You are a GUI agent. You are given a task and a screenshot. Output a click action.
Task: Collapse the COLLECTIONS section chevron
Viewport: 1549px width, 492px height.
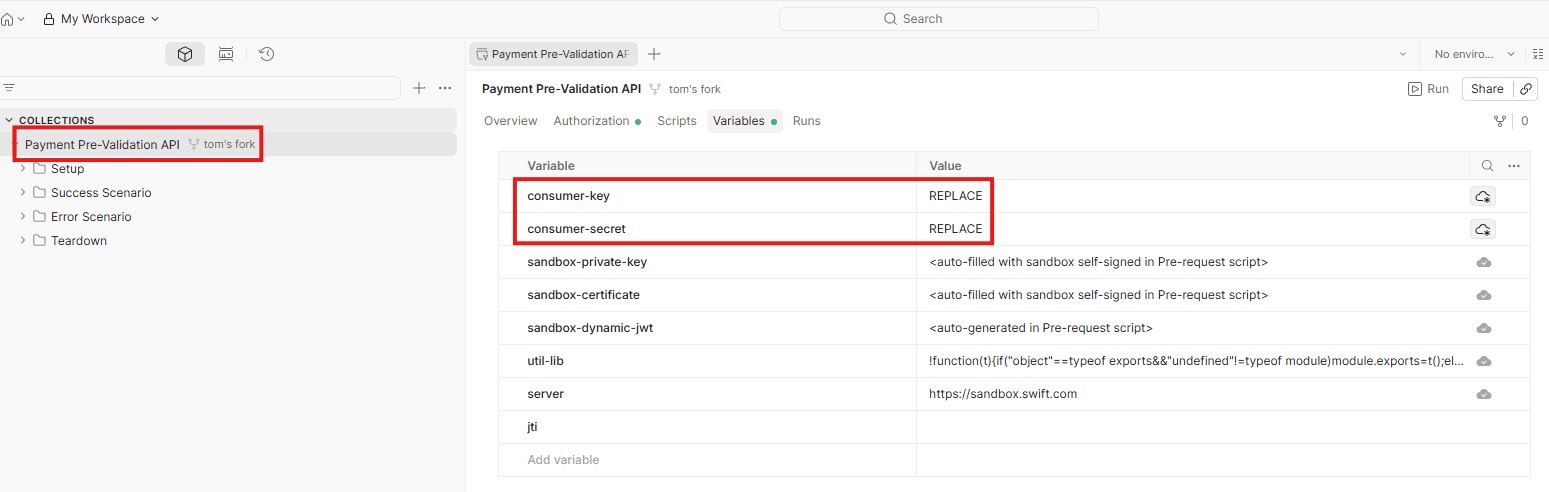click(9, 120)
